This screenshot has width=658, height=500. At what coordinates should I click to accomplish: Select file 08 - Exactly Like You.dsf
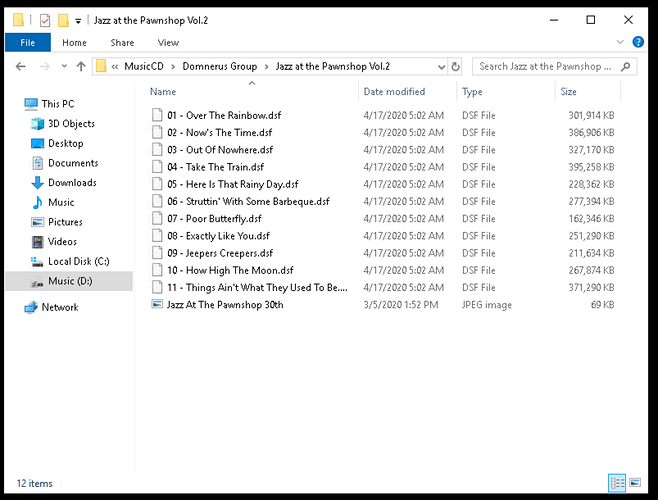click(x=218, y=236)
